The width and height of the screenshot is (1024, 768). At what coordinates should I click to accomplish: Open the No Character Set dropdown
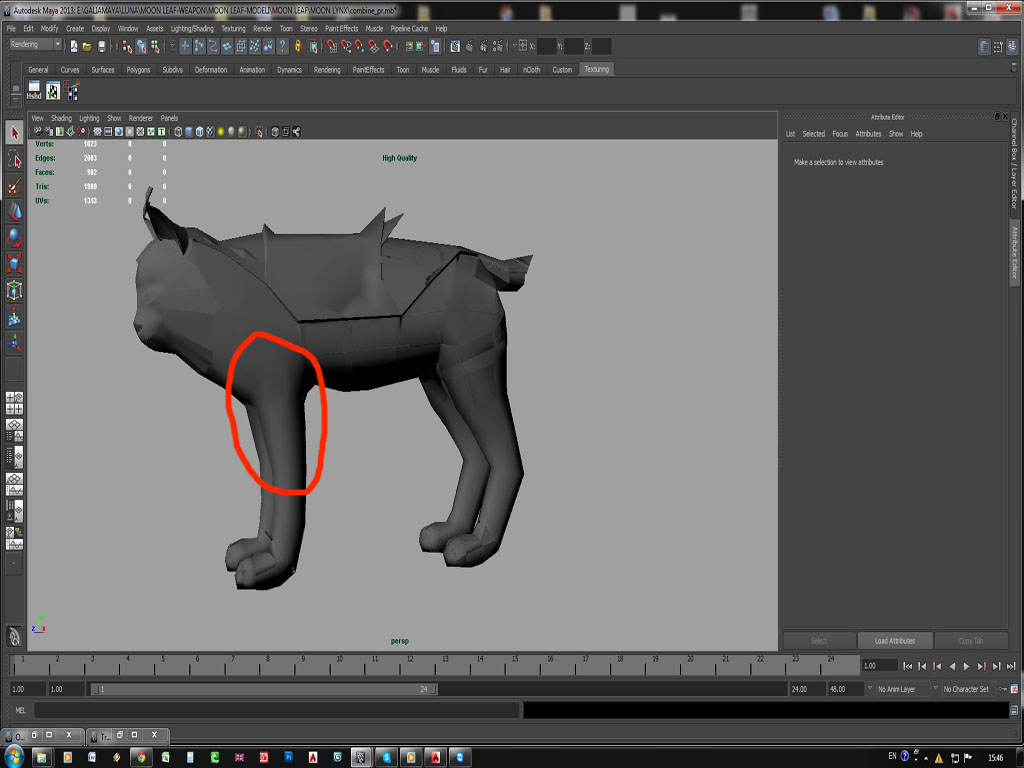pos(967,689)
